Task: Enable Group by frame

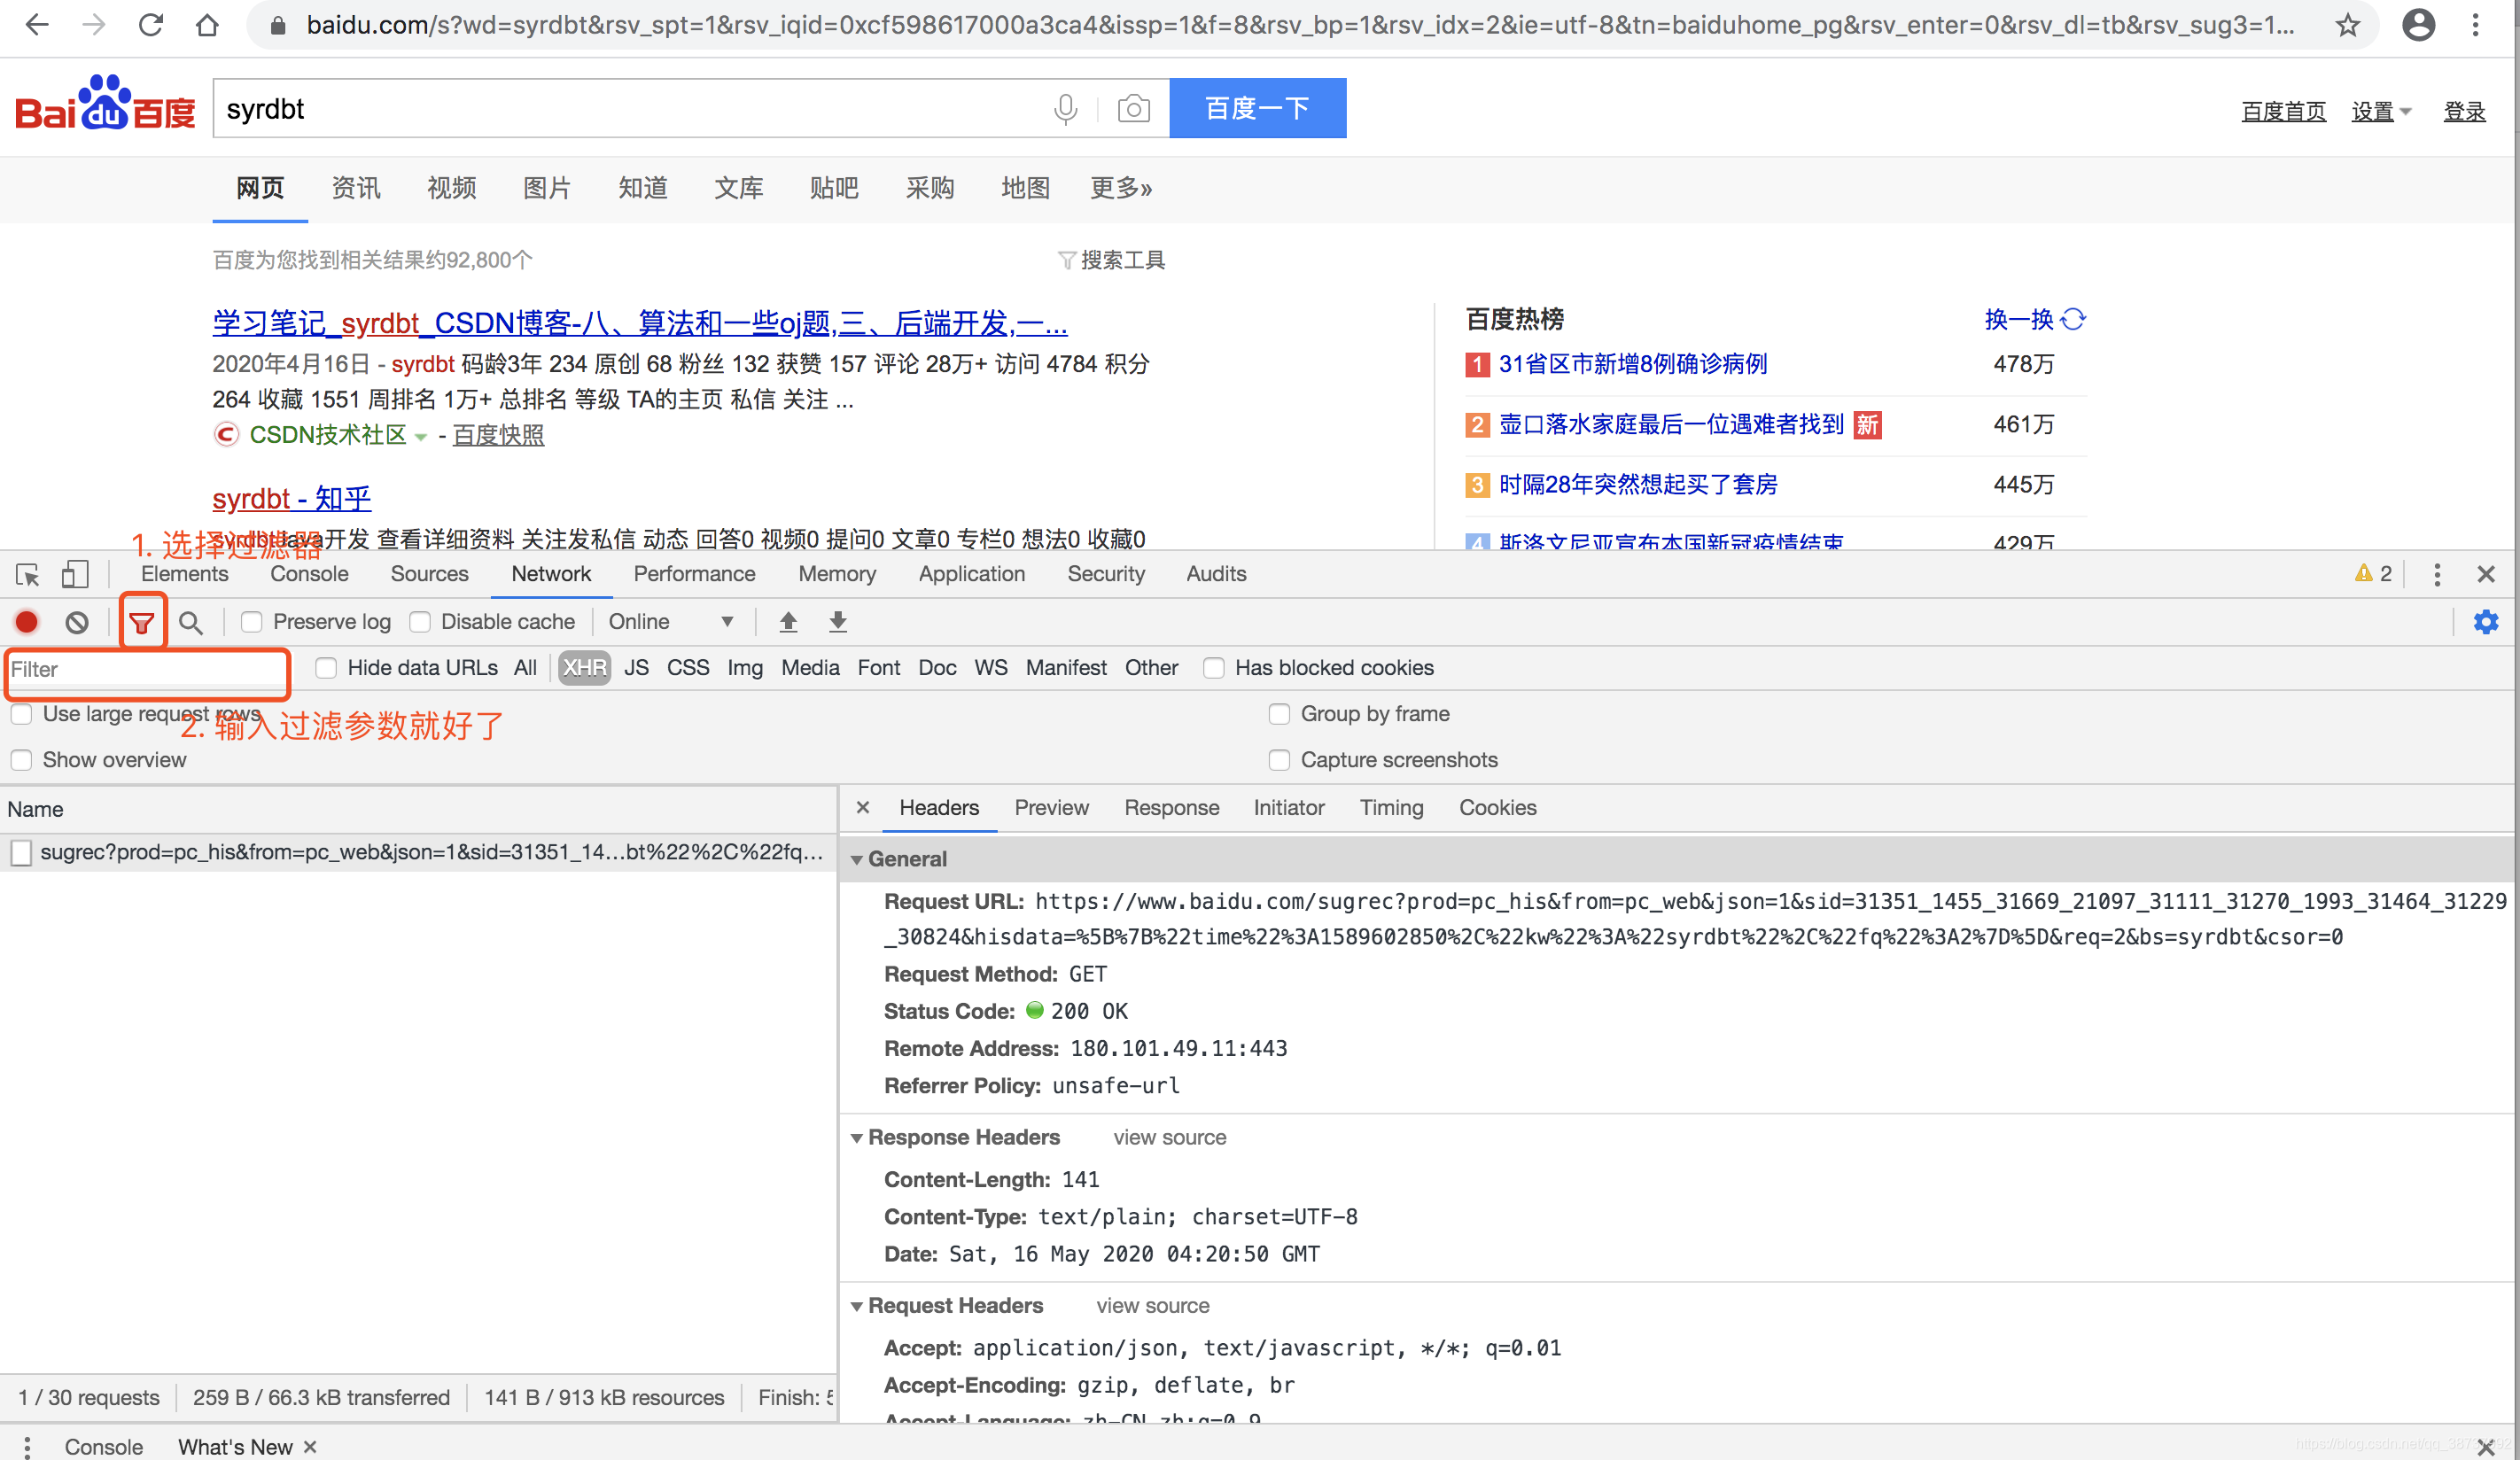Action: (x=1279, y=714)
